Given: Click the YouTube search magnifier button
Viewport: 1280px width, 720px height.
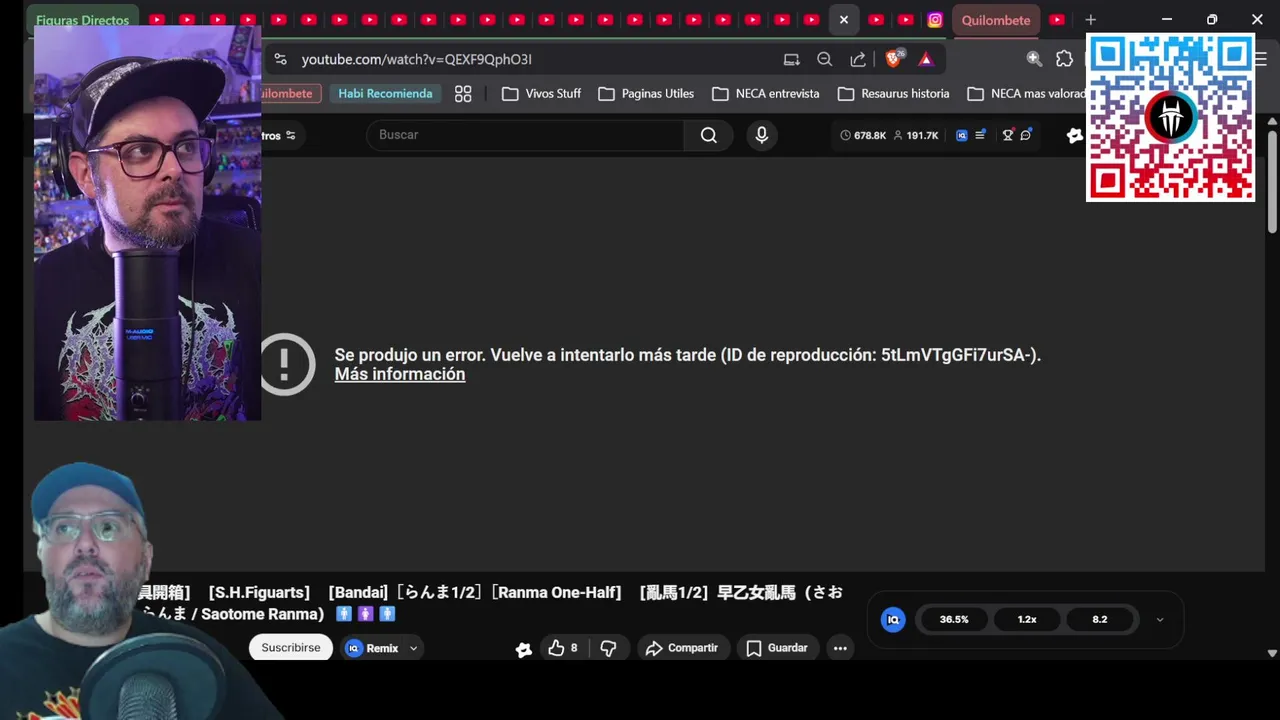Looking at the screenshot, I should (x=708, y=135).
